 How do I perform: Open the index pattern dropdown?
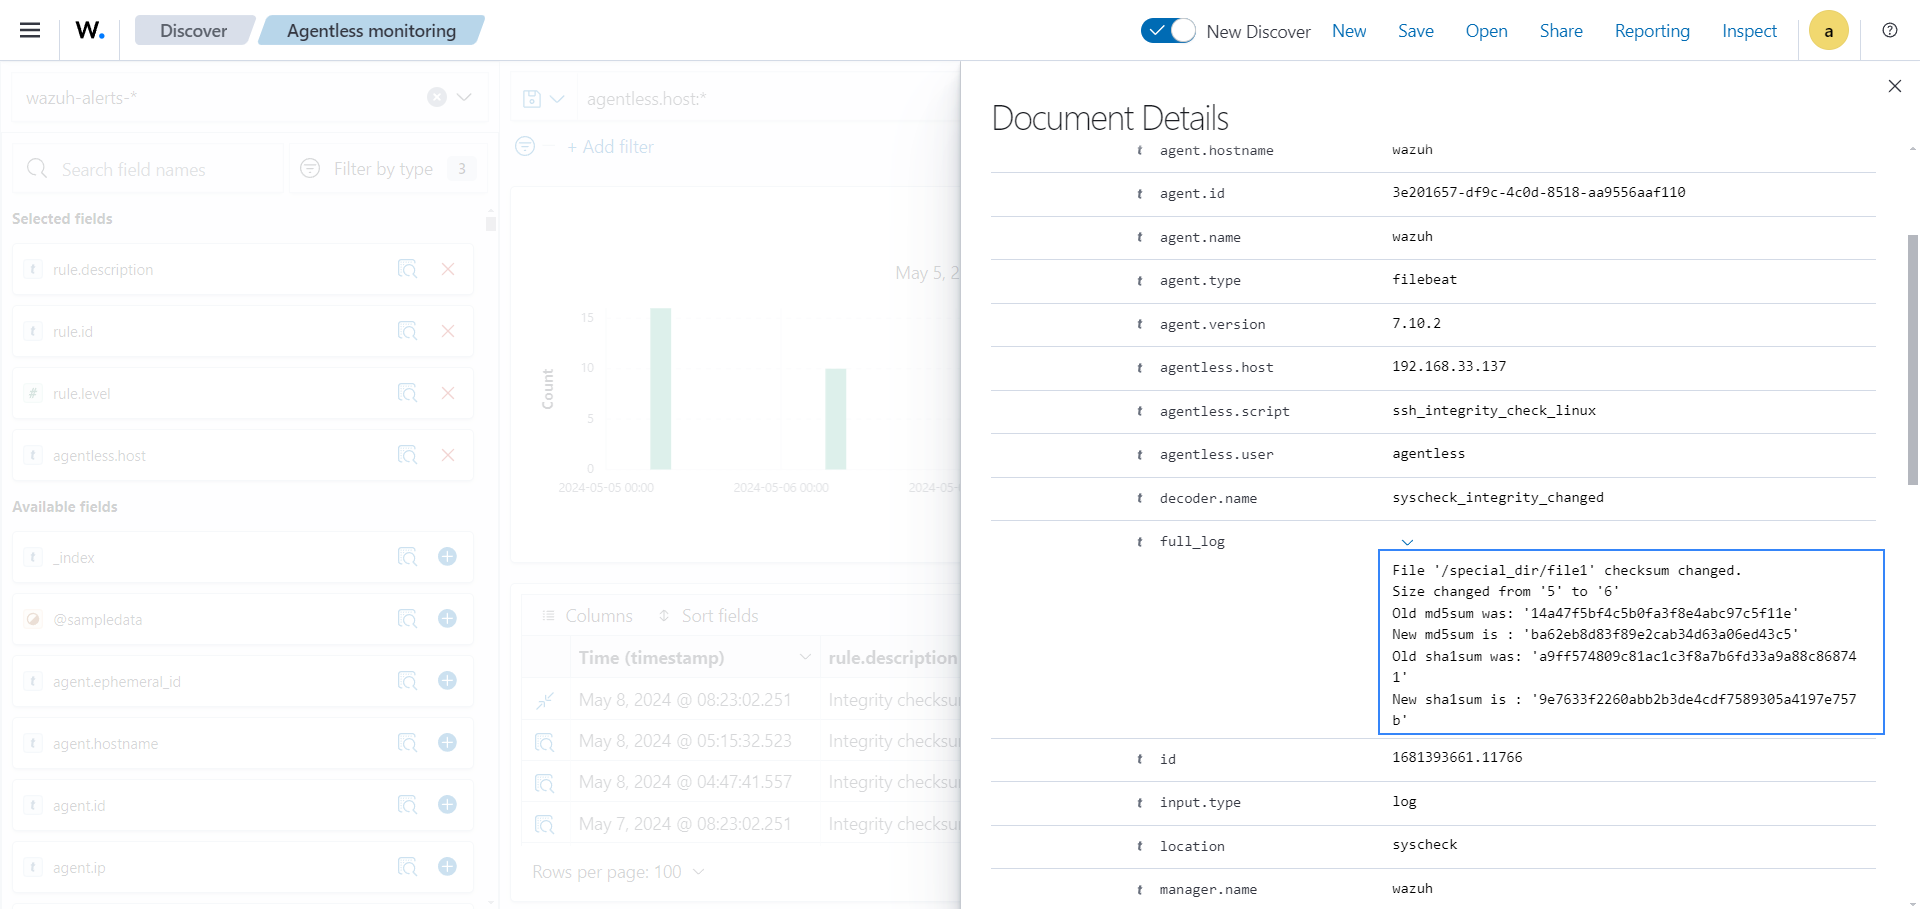point(464,97)
